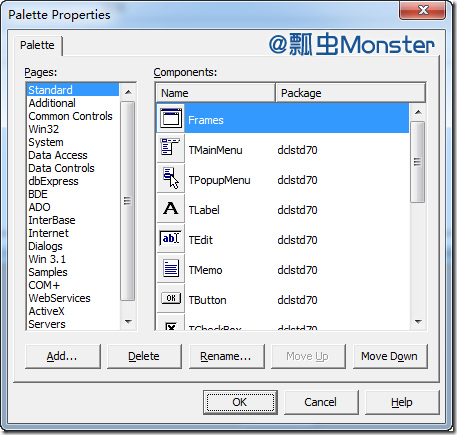Confirm with the OK button

(240, 402)
